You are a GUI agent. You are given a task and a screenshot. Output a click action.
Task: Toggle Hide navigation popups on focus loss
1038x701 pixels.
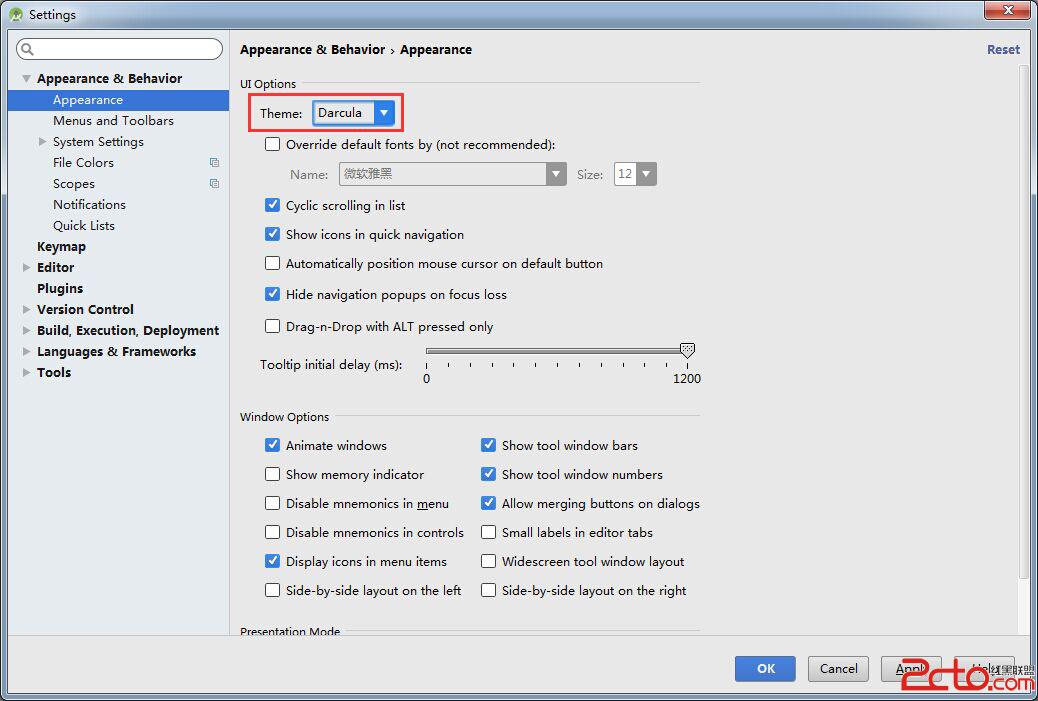272,294
